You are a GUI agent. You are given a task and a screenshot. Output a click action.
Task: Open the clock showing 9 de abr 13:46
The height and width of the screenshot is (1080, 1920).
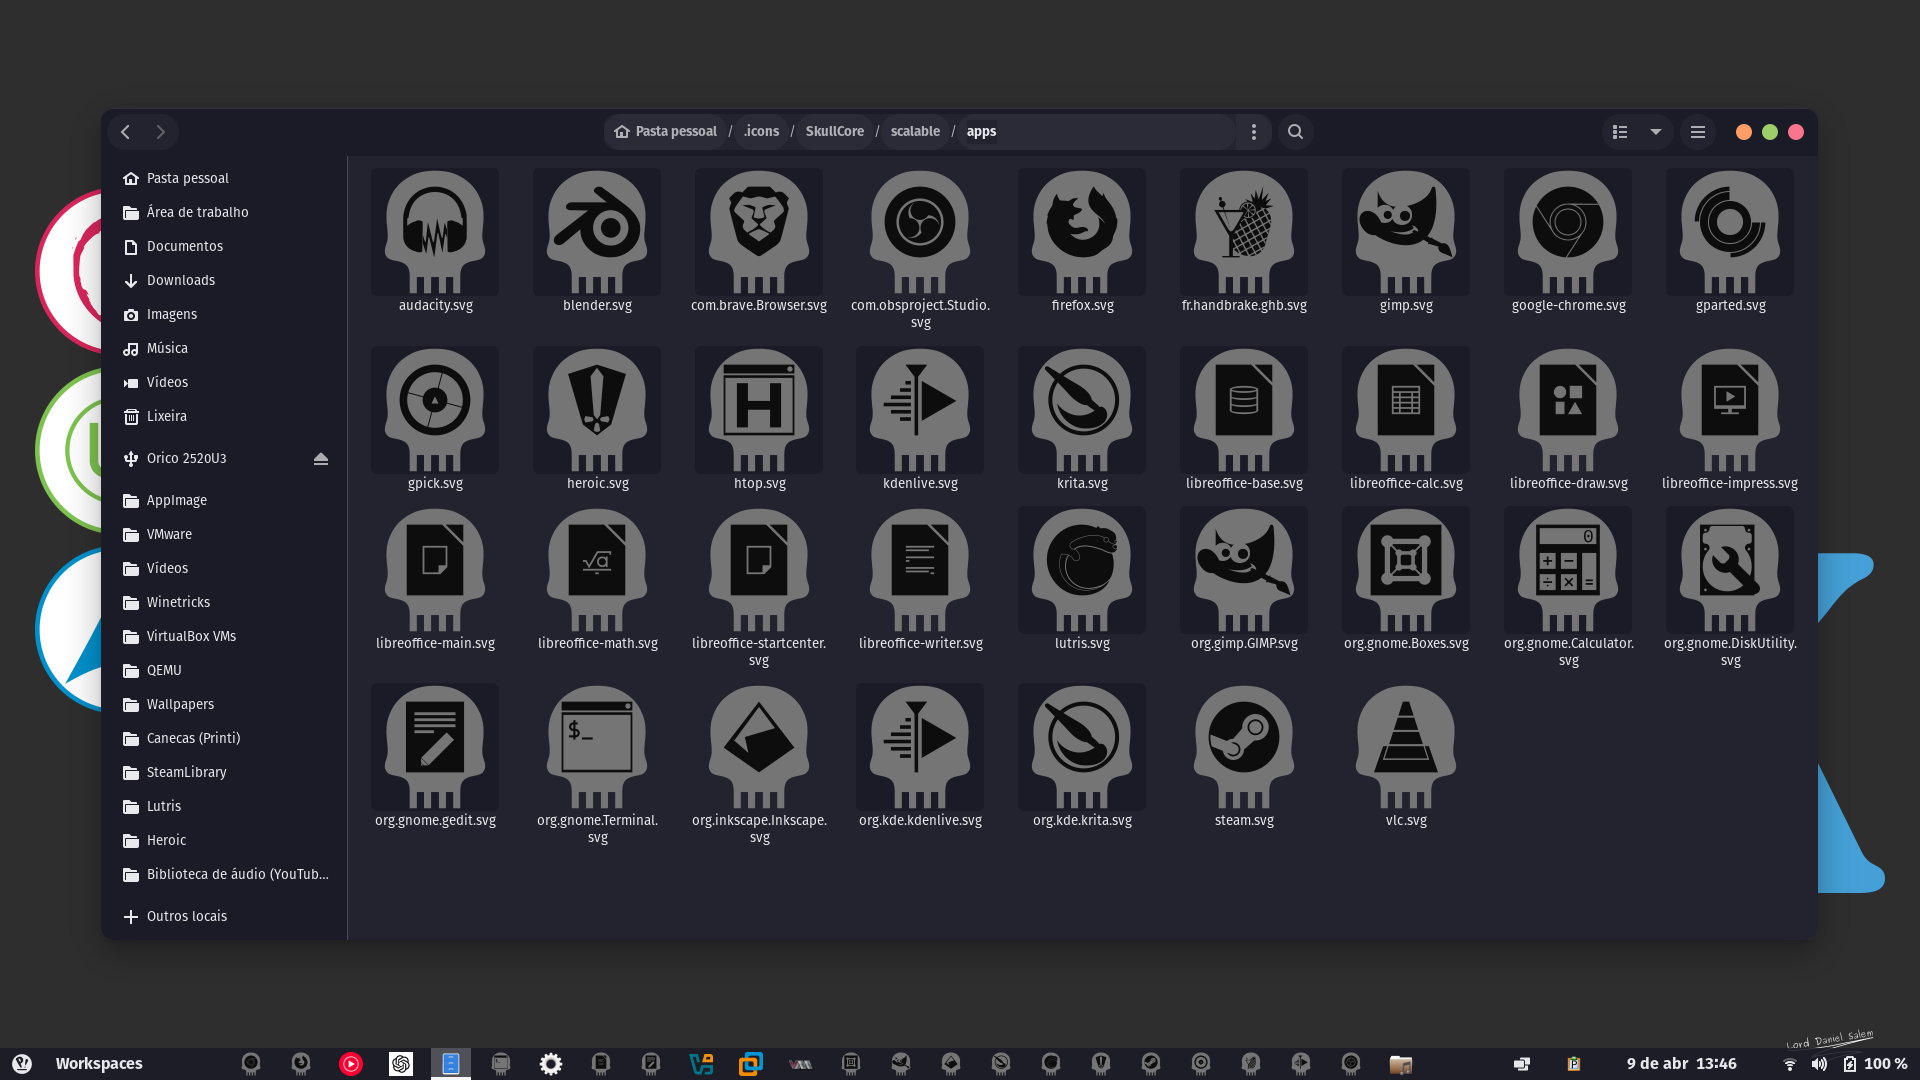coord(1681,1064)
